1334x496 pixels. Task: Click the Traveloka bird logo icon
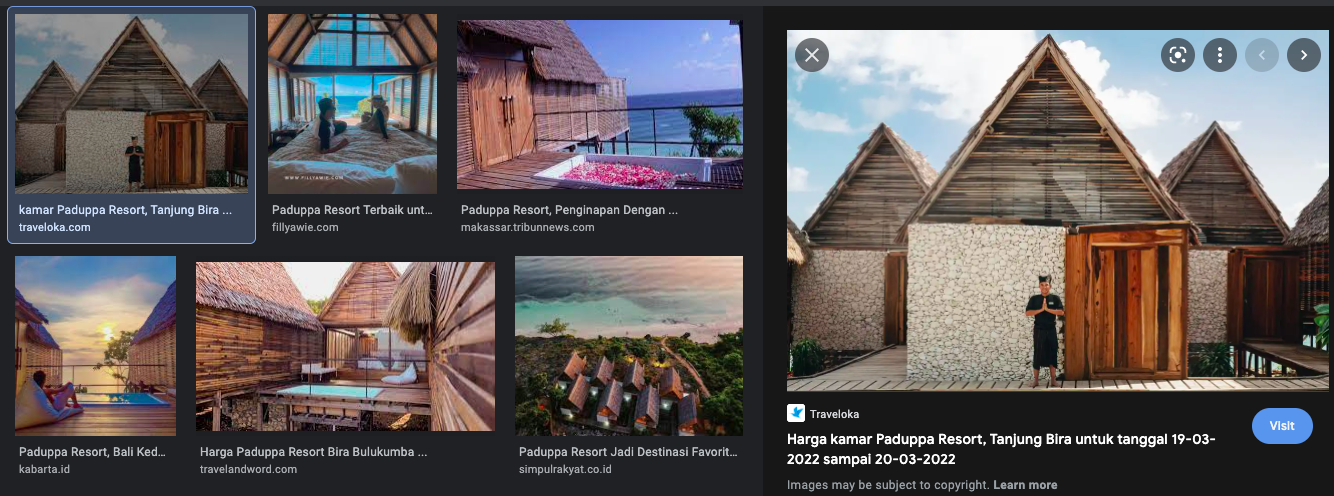pos(796,413)
